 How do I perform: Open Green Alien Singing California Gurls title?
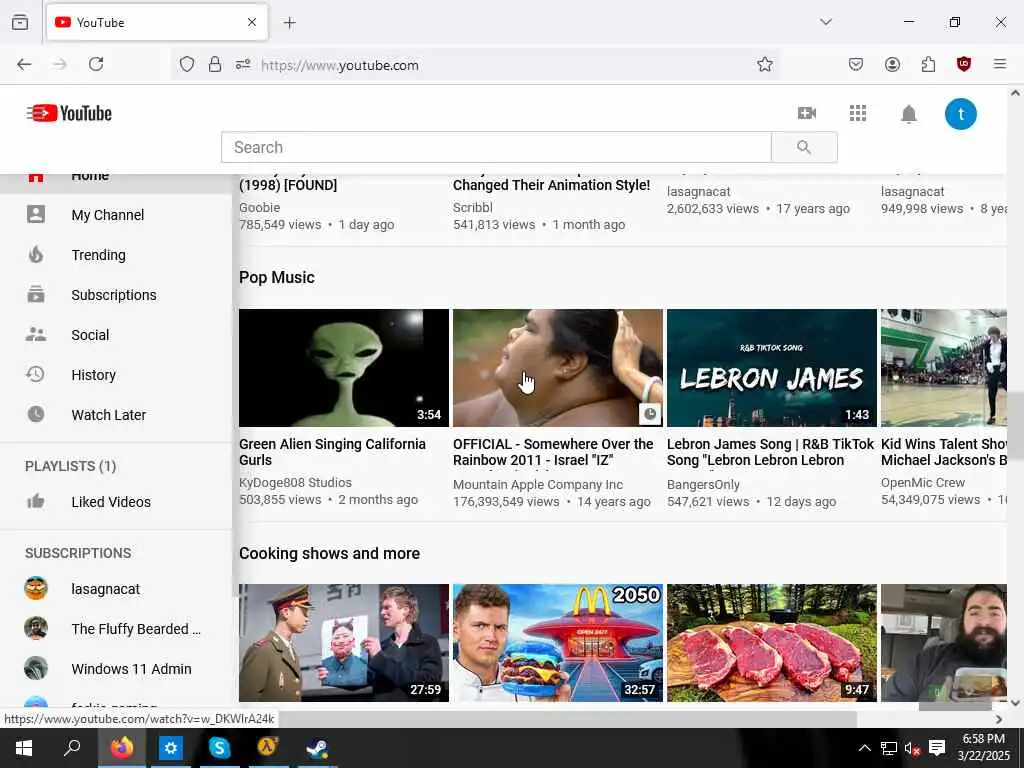(x=332, y=452)
